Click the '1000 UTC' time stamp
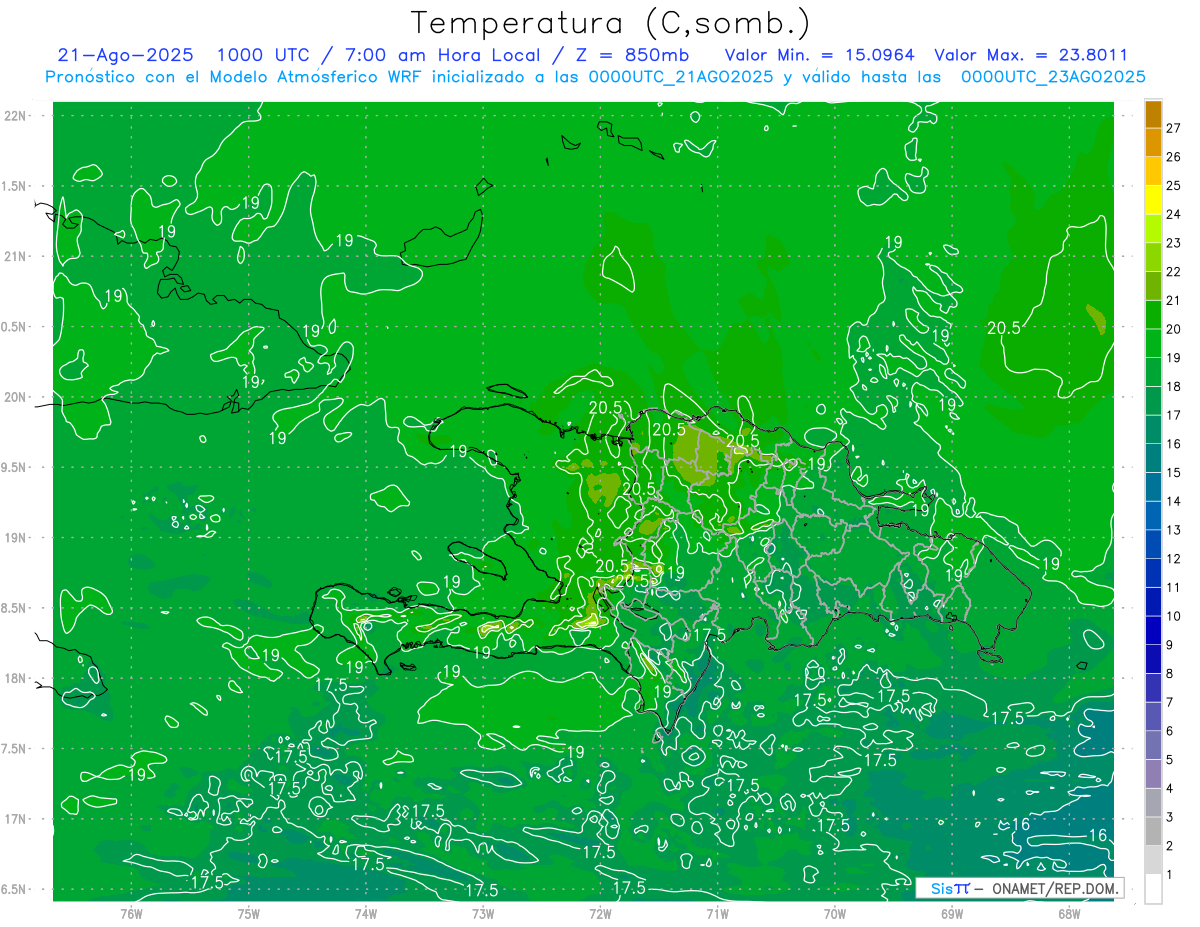Screen dimensions: 1200x927 262,55
